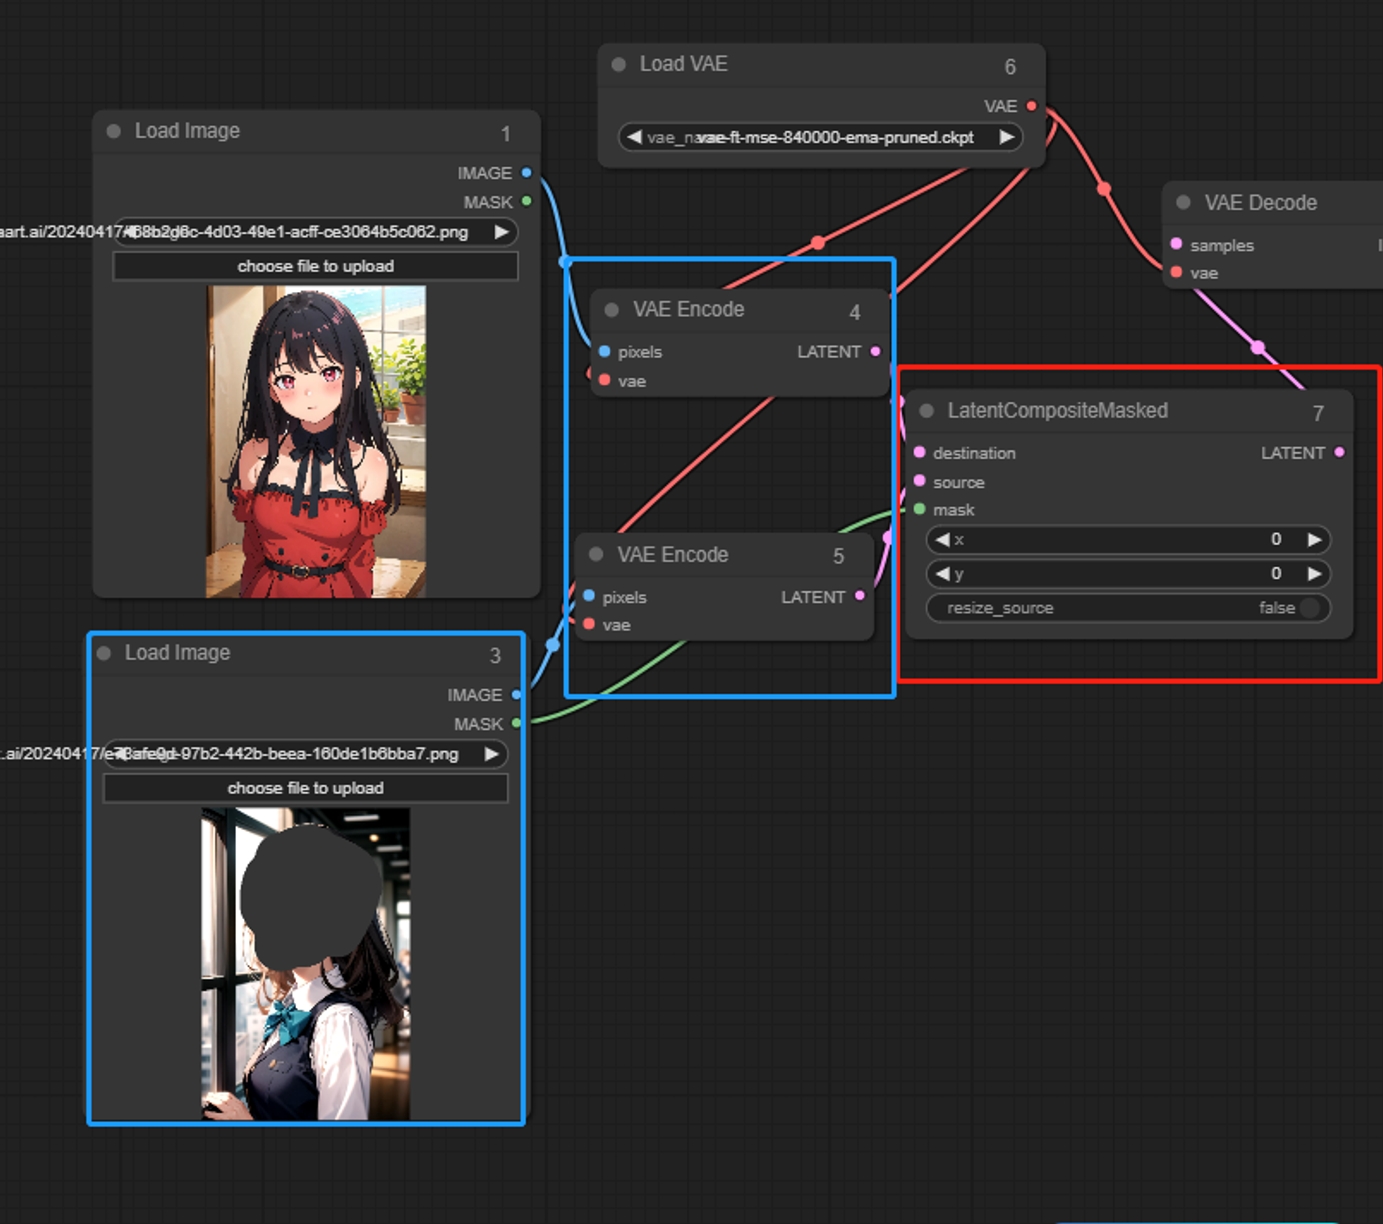1383x1224 pixels.
Task: Click the collapse dot on LatentCompositeMasked node
Action: tap(927, 411)
